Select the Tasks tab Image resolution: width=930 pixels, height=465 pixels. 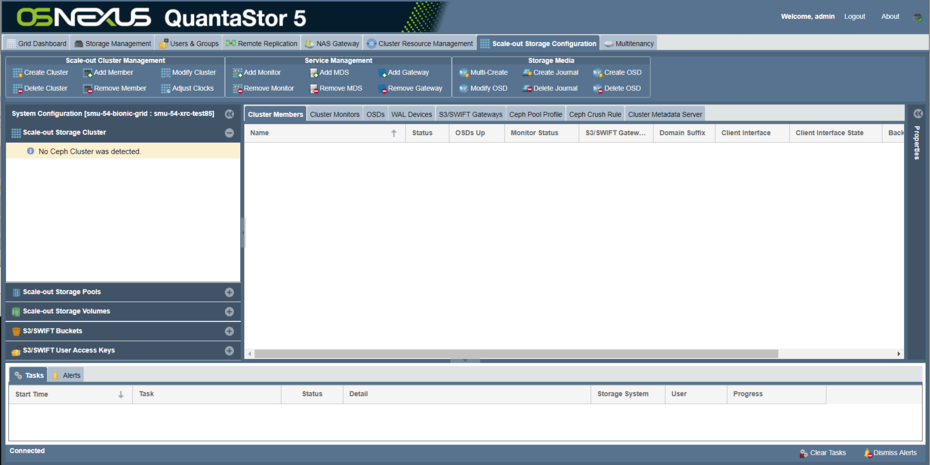click(x=28, y=375)
